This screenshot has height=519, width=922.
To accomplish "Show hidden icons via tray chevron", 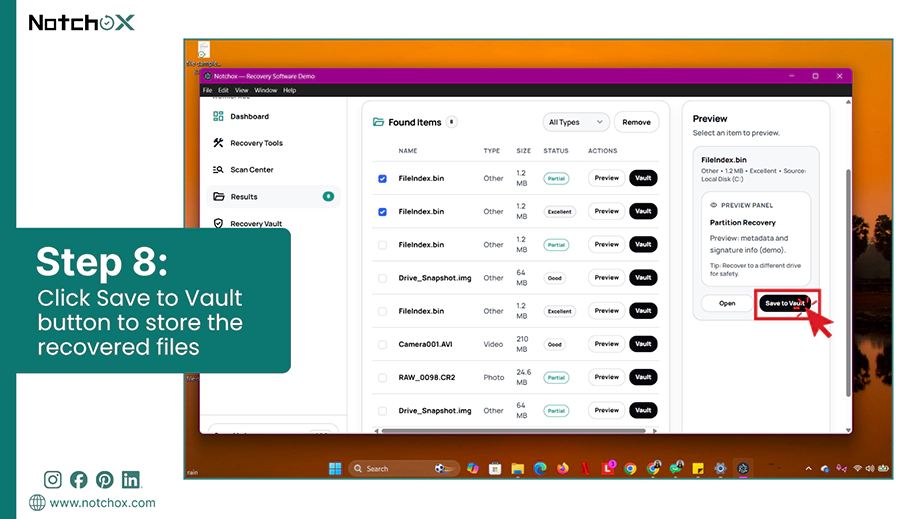I will (x=809, y=468).
